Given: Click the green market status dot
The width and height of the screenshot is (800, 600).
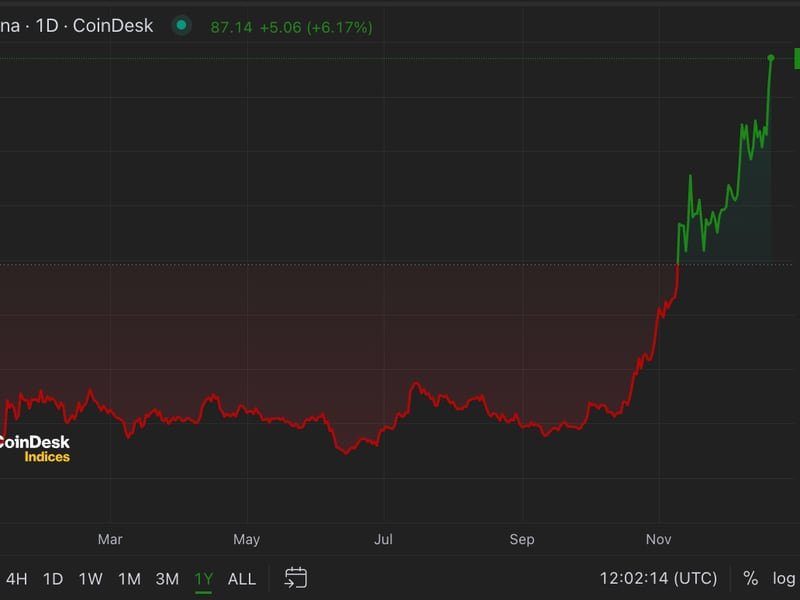Looking at the screenshot, I should coord(181,26).
